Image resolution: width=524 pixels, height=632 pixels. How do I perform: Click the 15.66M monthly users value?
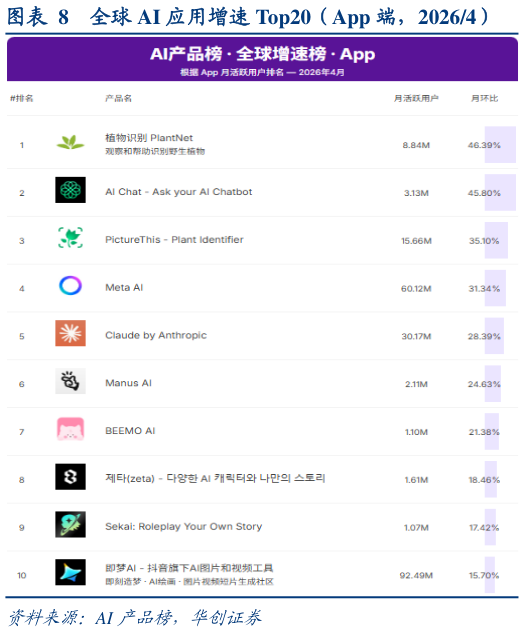[x=416, y=241]
